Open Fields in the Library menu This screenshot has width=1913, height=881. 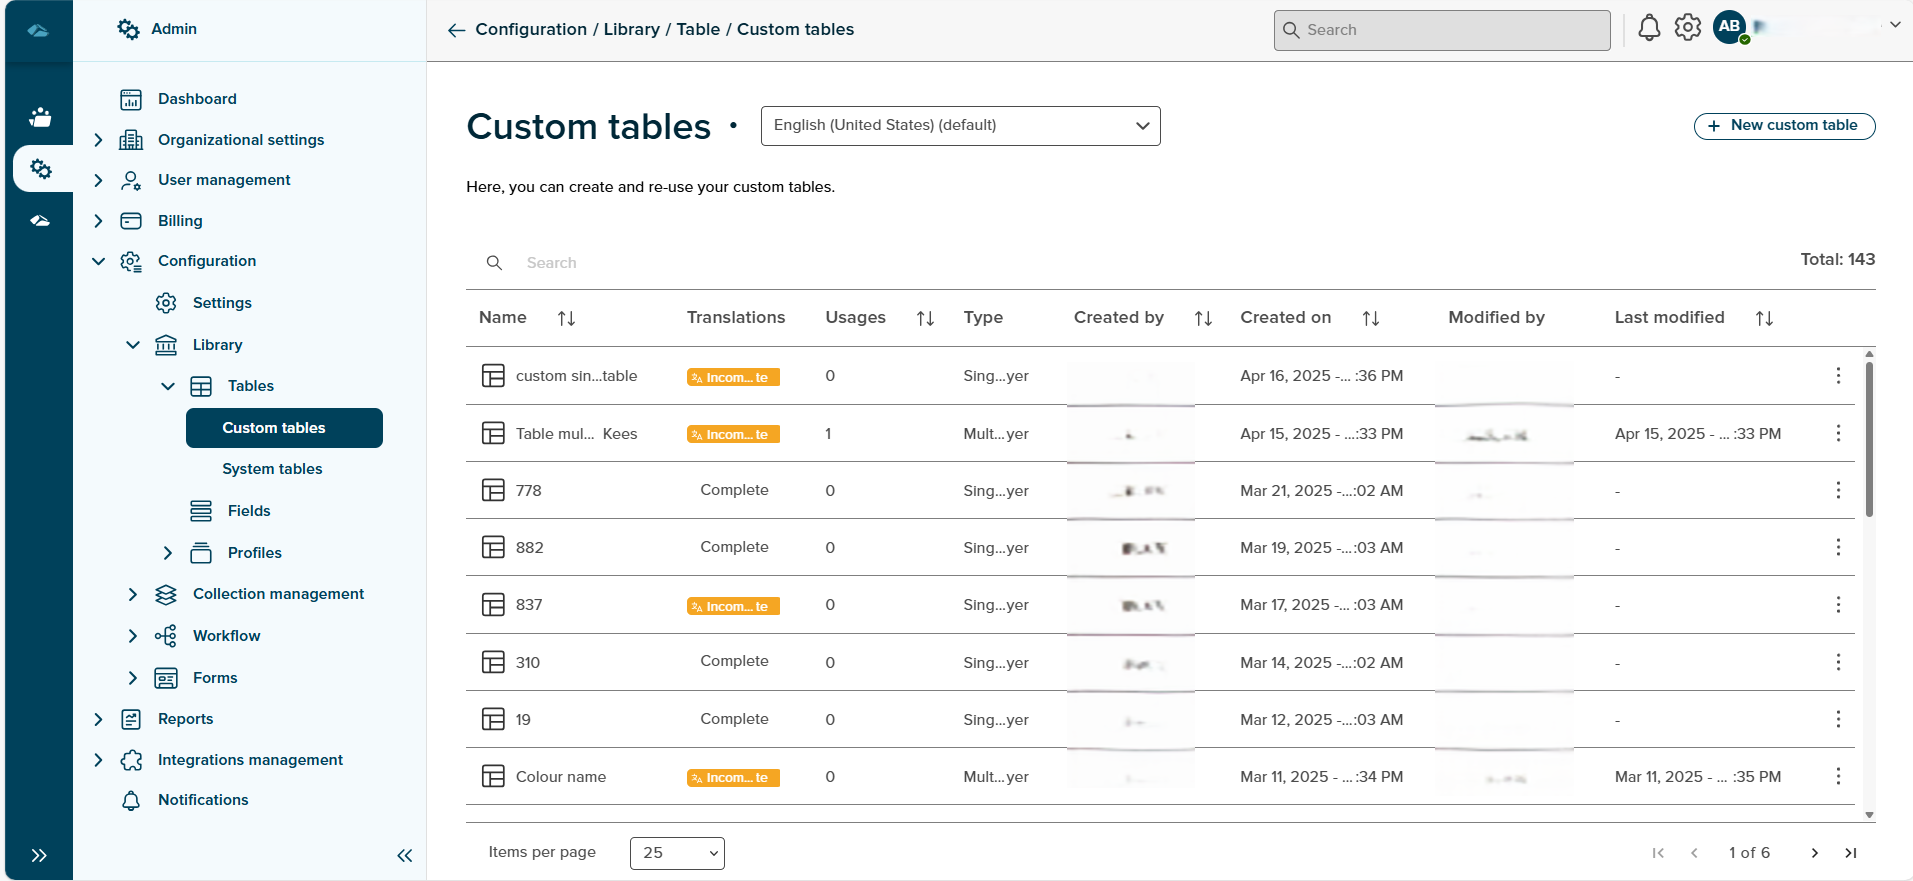click(x=249, y=511)
